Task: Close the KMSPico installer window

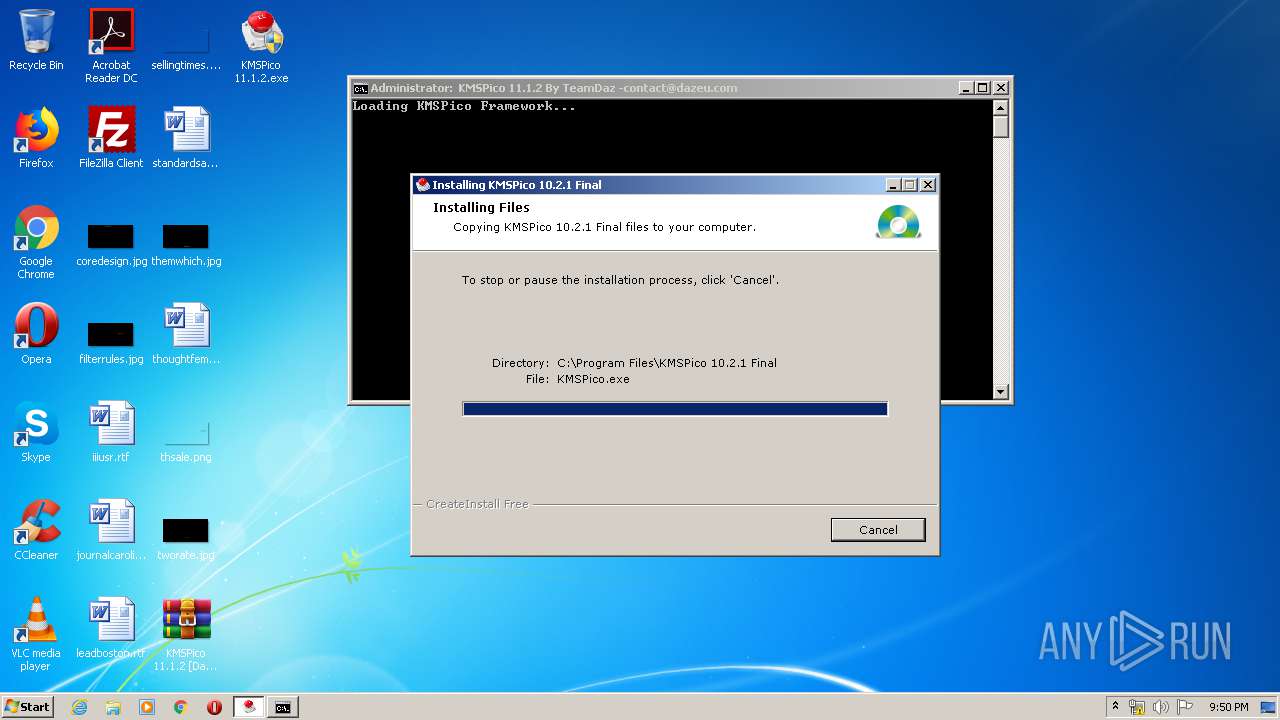Action: coord(928,185)
